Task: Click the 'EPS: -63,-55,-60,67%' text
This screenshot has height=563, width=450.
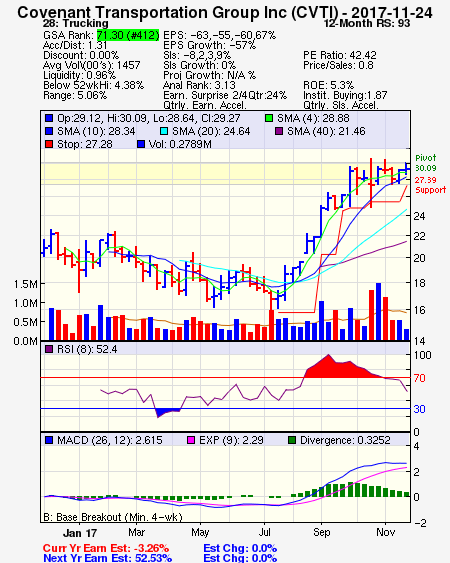Action: point(219,35)
